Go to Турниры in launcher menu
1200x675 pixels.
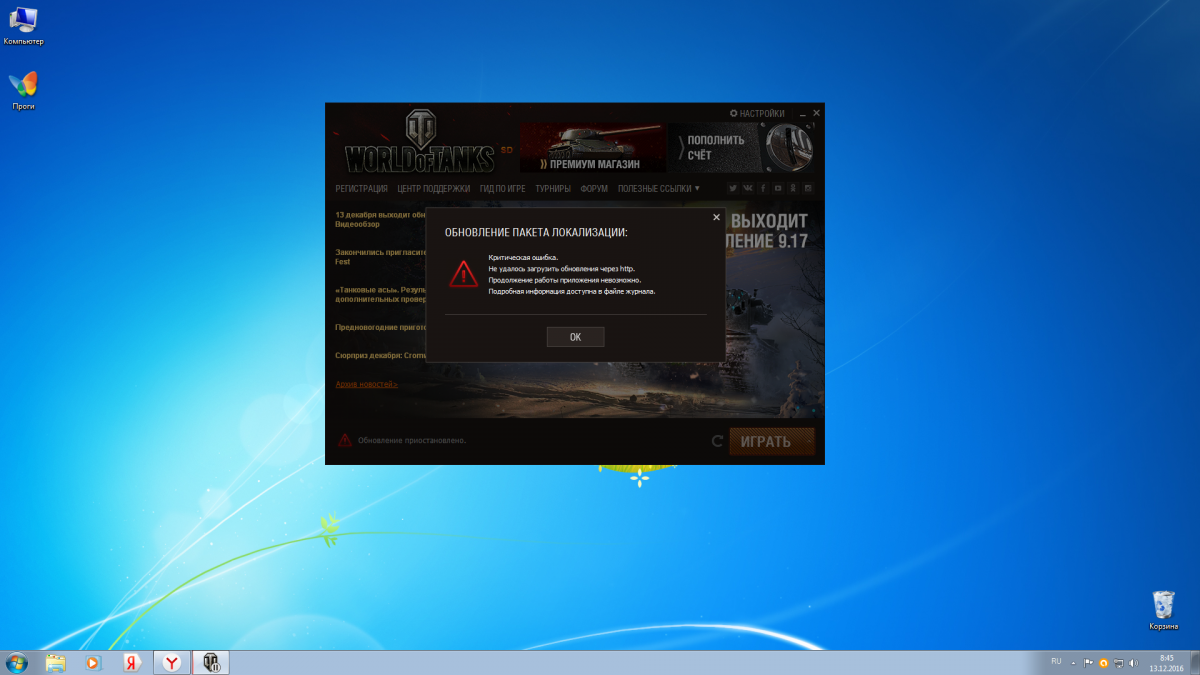tap(553, 188)
